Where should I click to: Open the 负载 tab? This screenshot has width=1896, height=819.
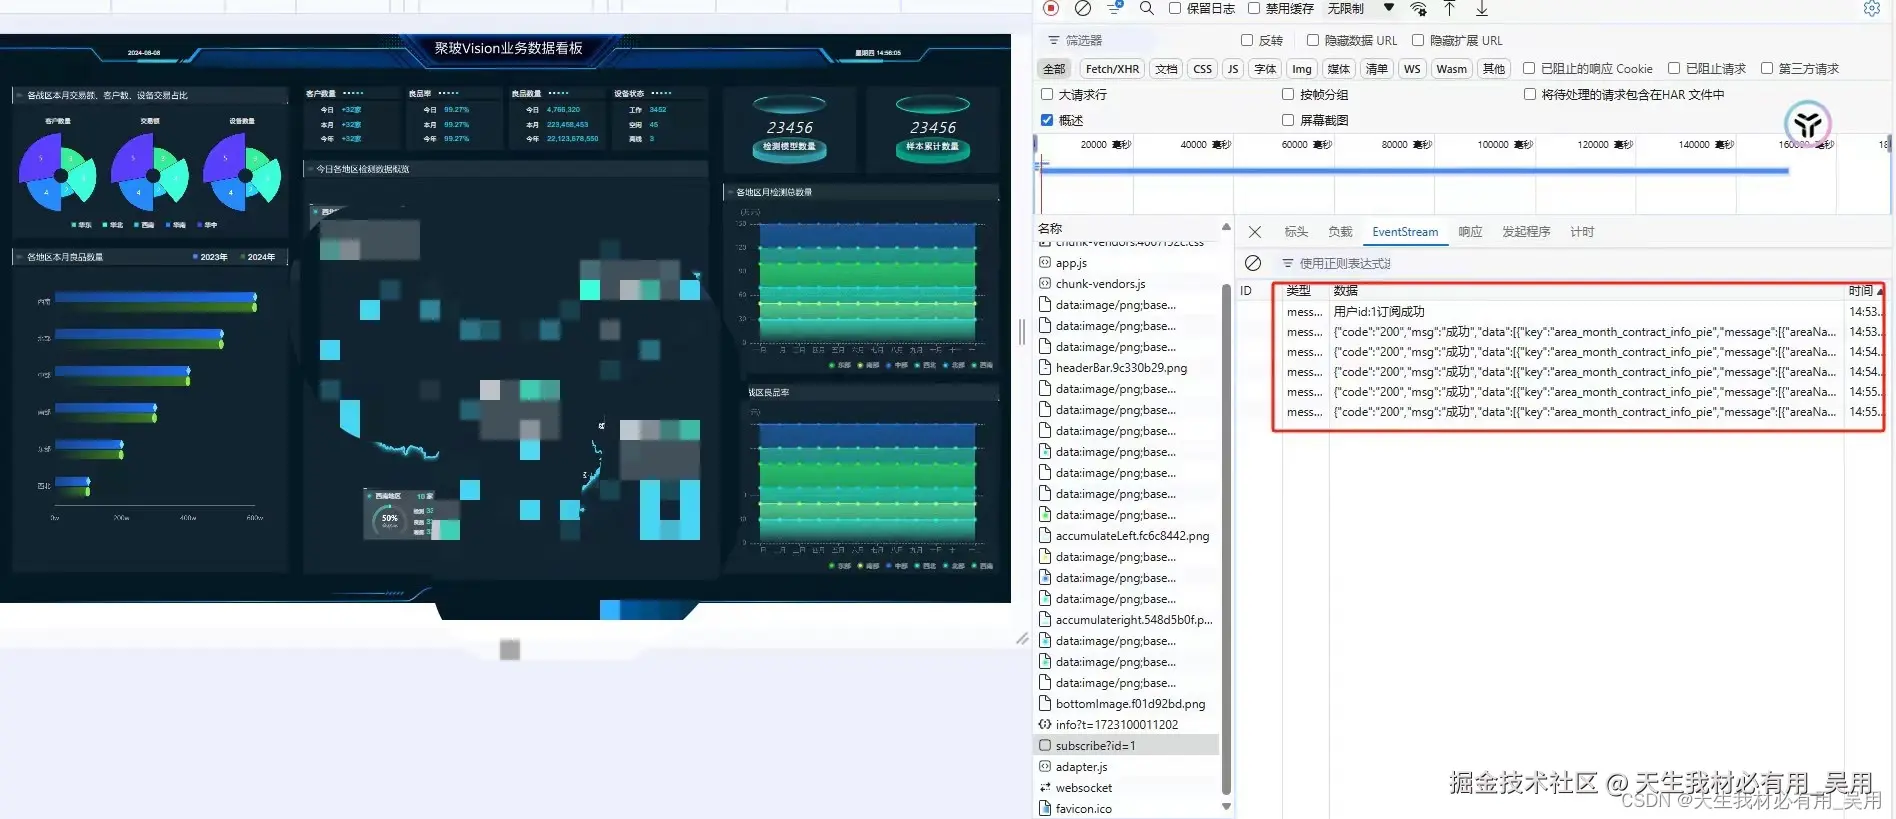(x=1340, y=232)
